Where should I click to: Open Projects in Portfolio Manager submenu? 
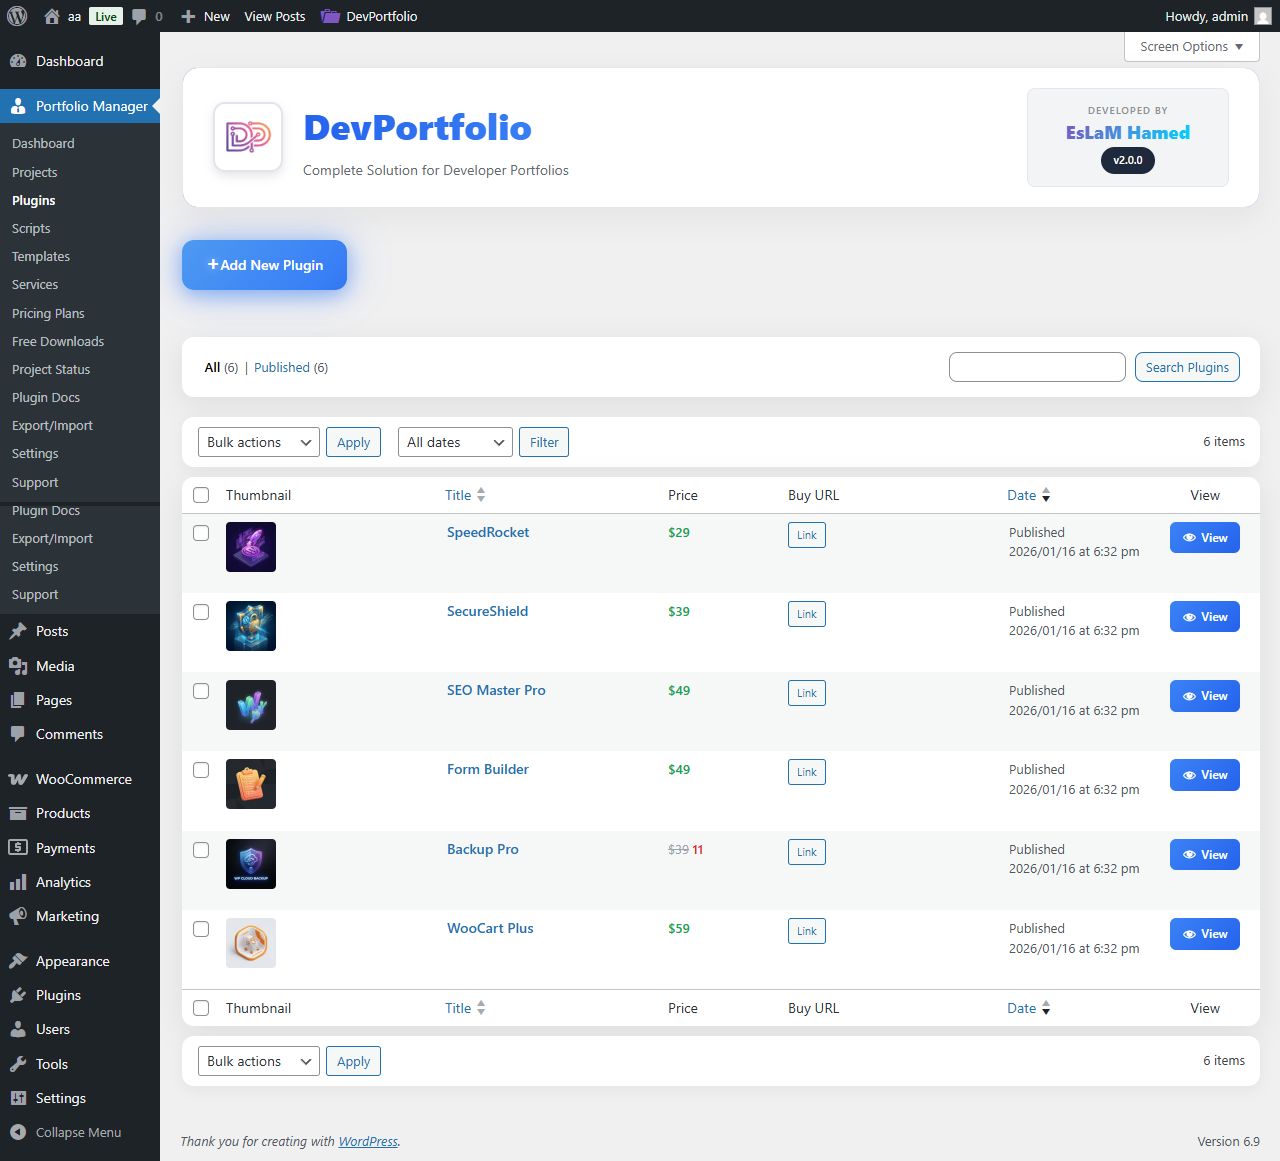35,172
